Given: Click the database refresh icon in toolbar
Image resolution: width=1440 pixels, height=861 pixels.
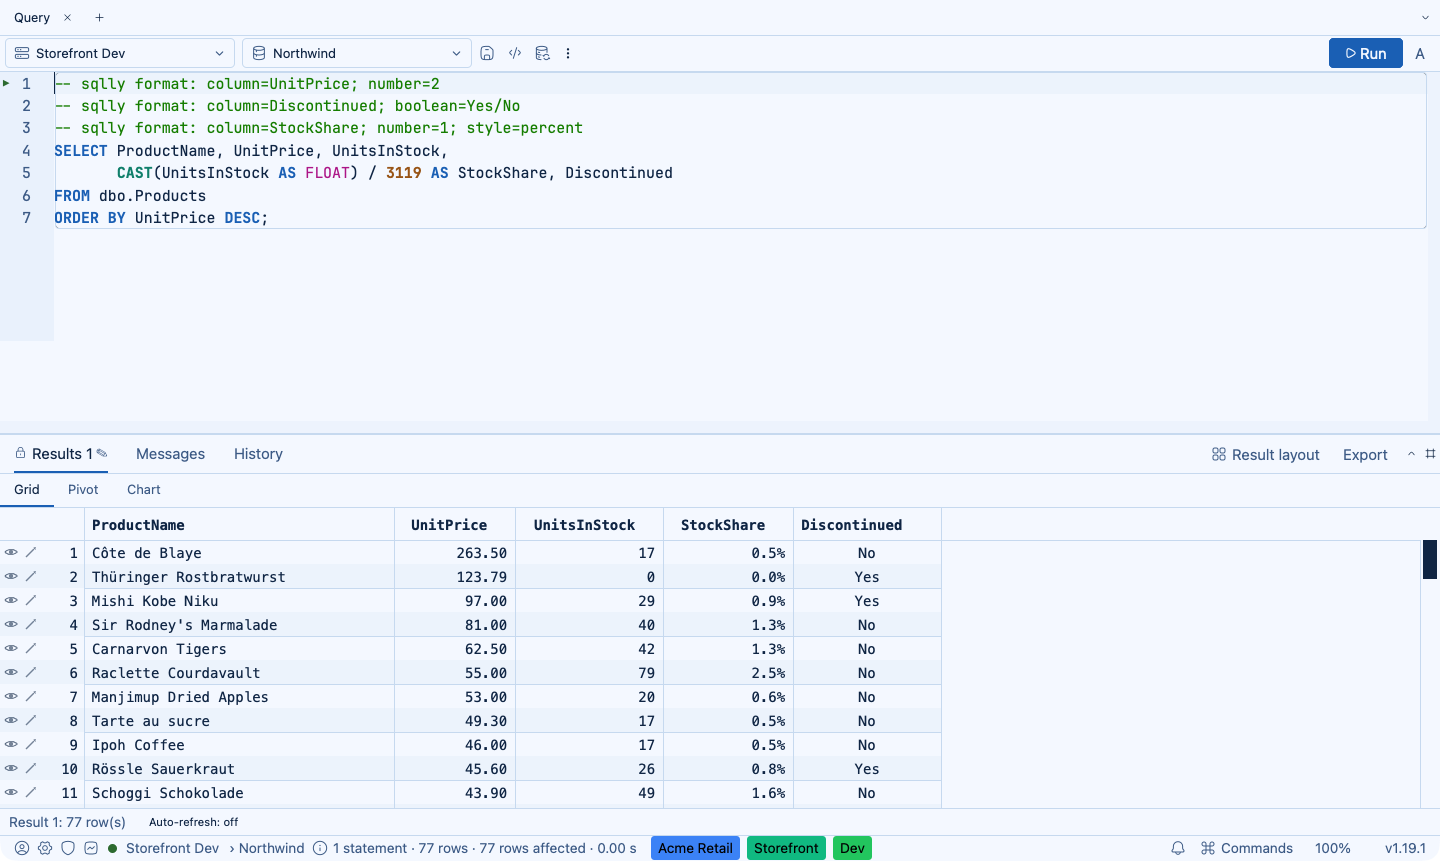Looking at the screenshot, I should pyautogui.click(x=542, y=53).
